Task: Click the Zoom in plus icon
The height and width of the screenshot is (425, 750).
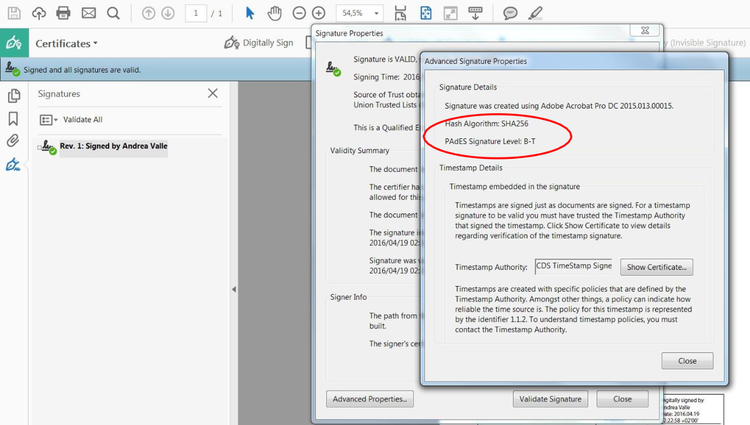Action: (319, 13)
